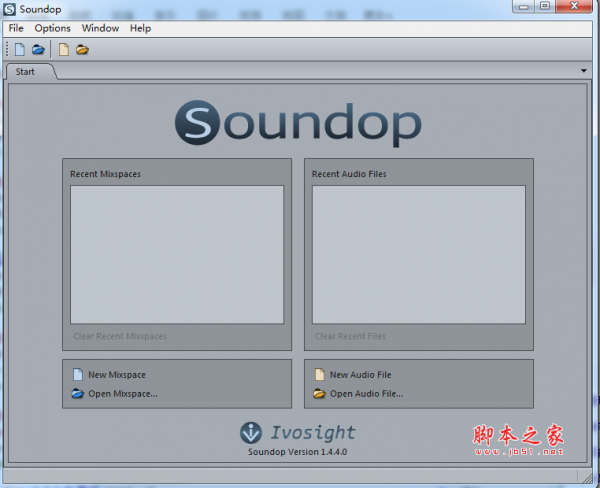This screenshot has height=488, width=600.
Task: Click inside the Recent Audio Files list
Action: point(418,253)
